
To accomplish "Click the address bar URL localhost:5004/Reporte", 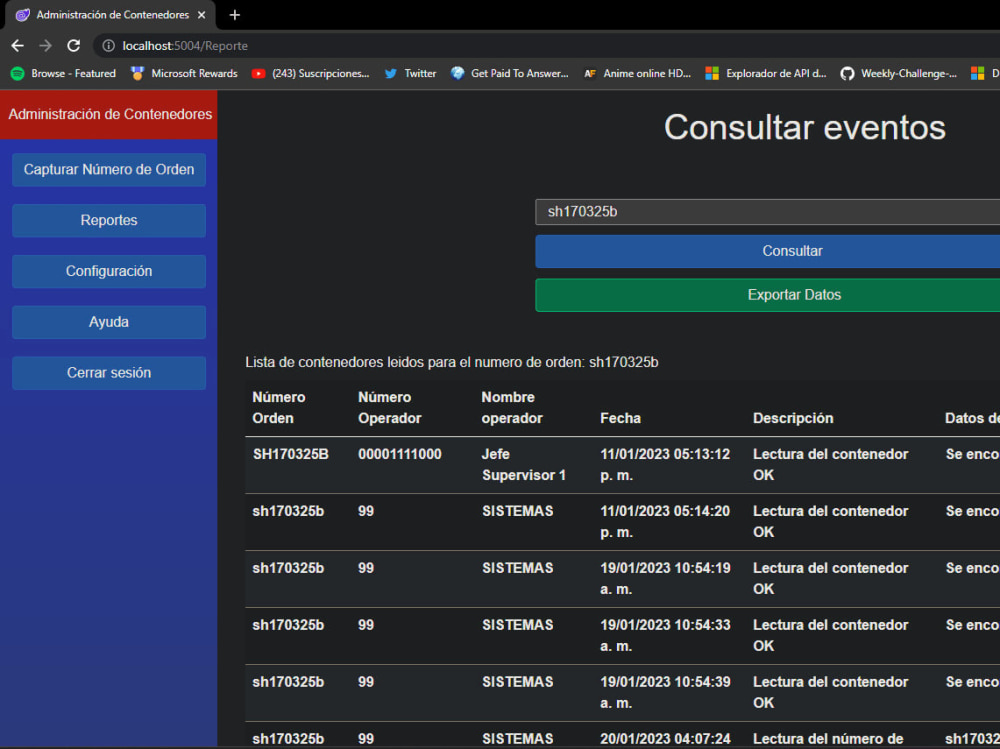I will 185,46.
